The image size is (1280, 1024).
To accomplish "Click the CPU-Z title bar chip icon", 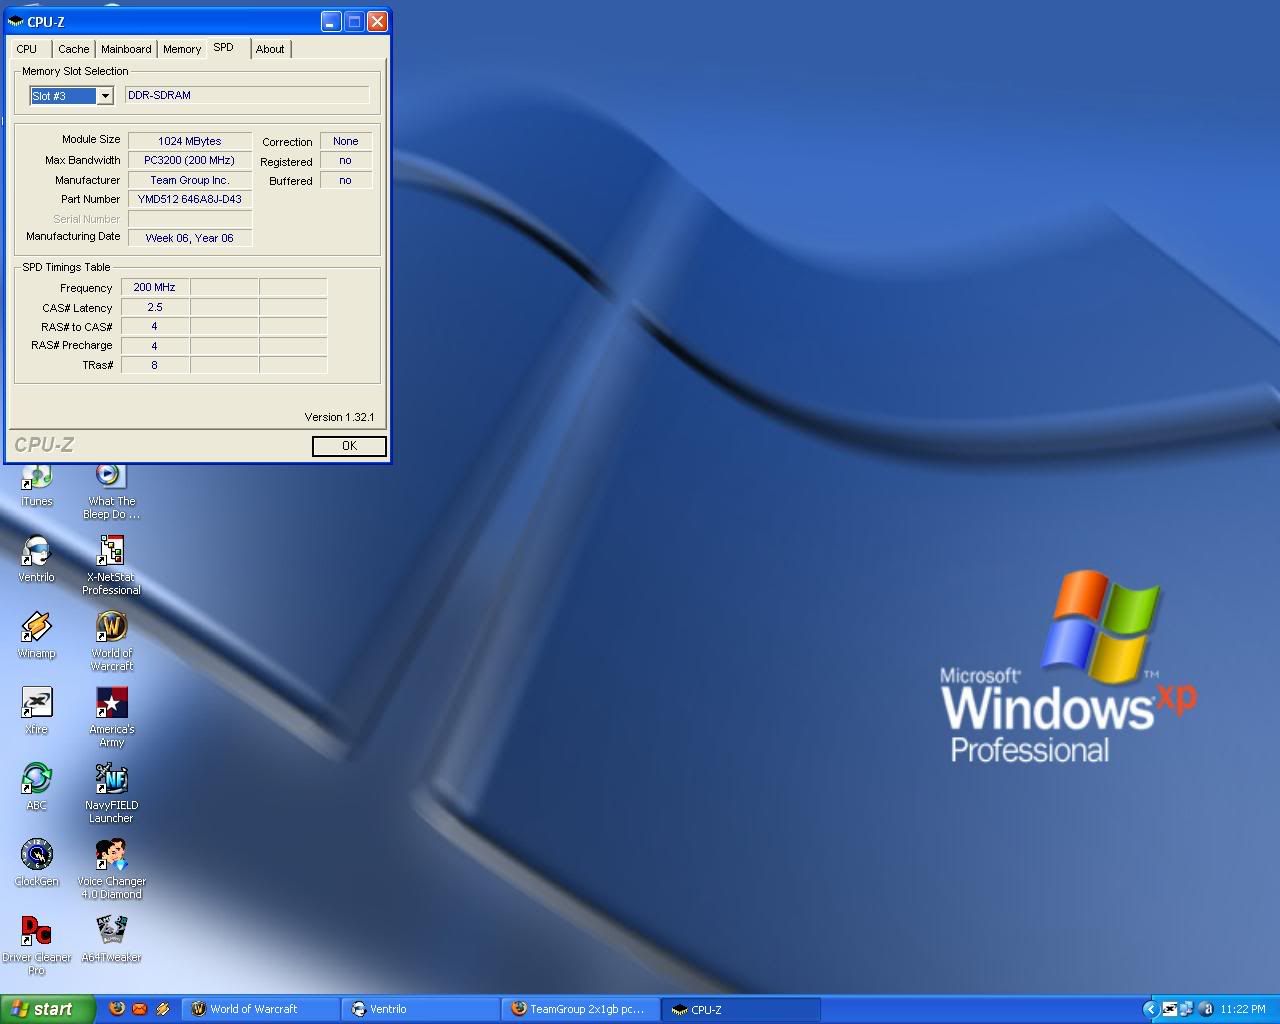I will [15, 21].
